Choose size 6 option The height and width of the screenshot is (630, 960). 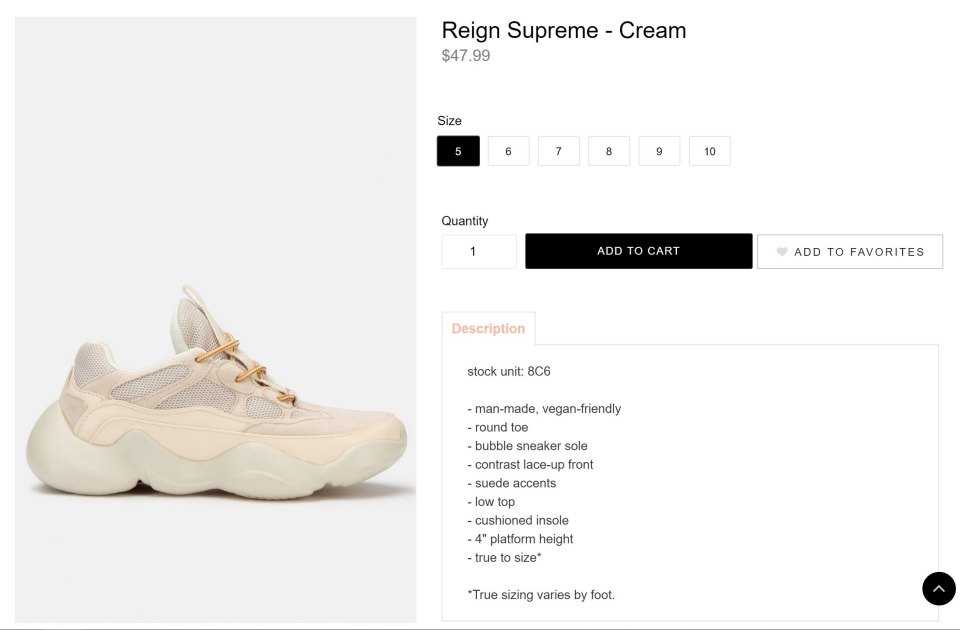click(x=508, y=151)
